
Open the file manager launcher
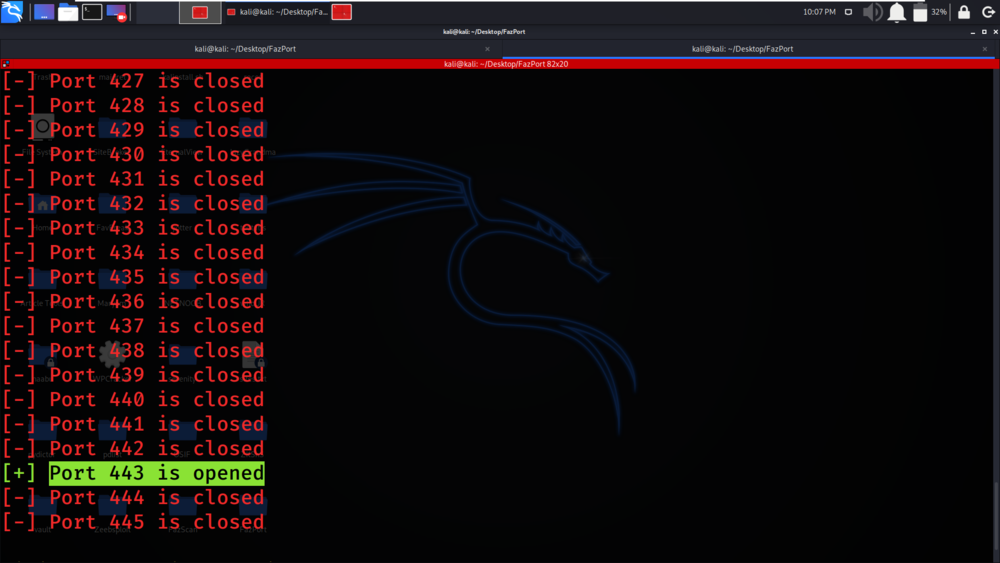coord(68,12)
